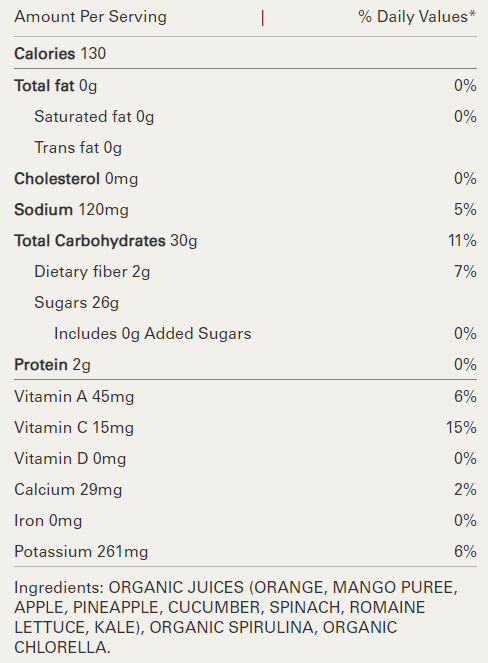Click the Vitamin C 15mg row

pos(245,427)
